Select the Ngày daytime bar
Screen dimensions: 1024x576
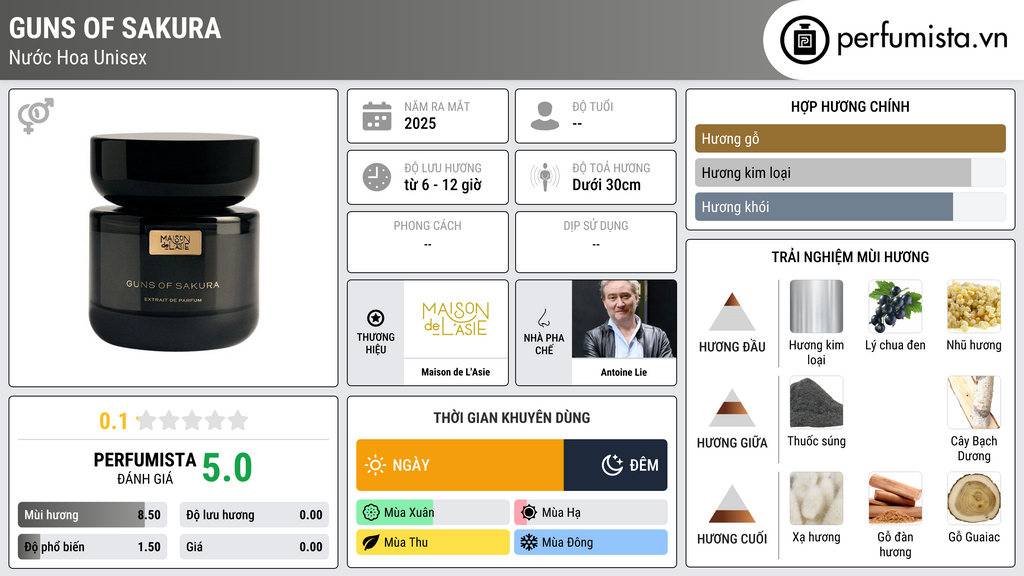click(x=460, y=465)
